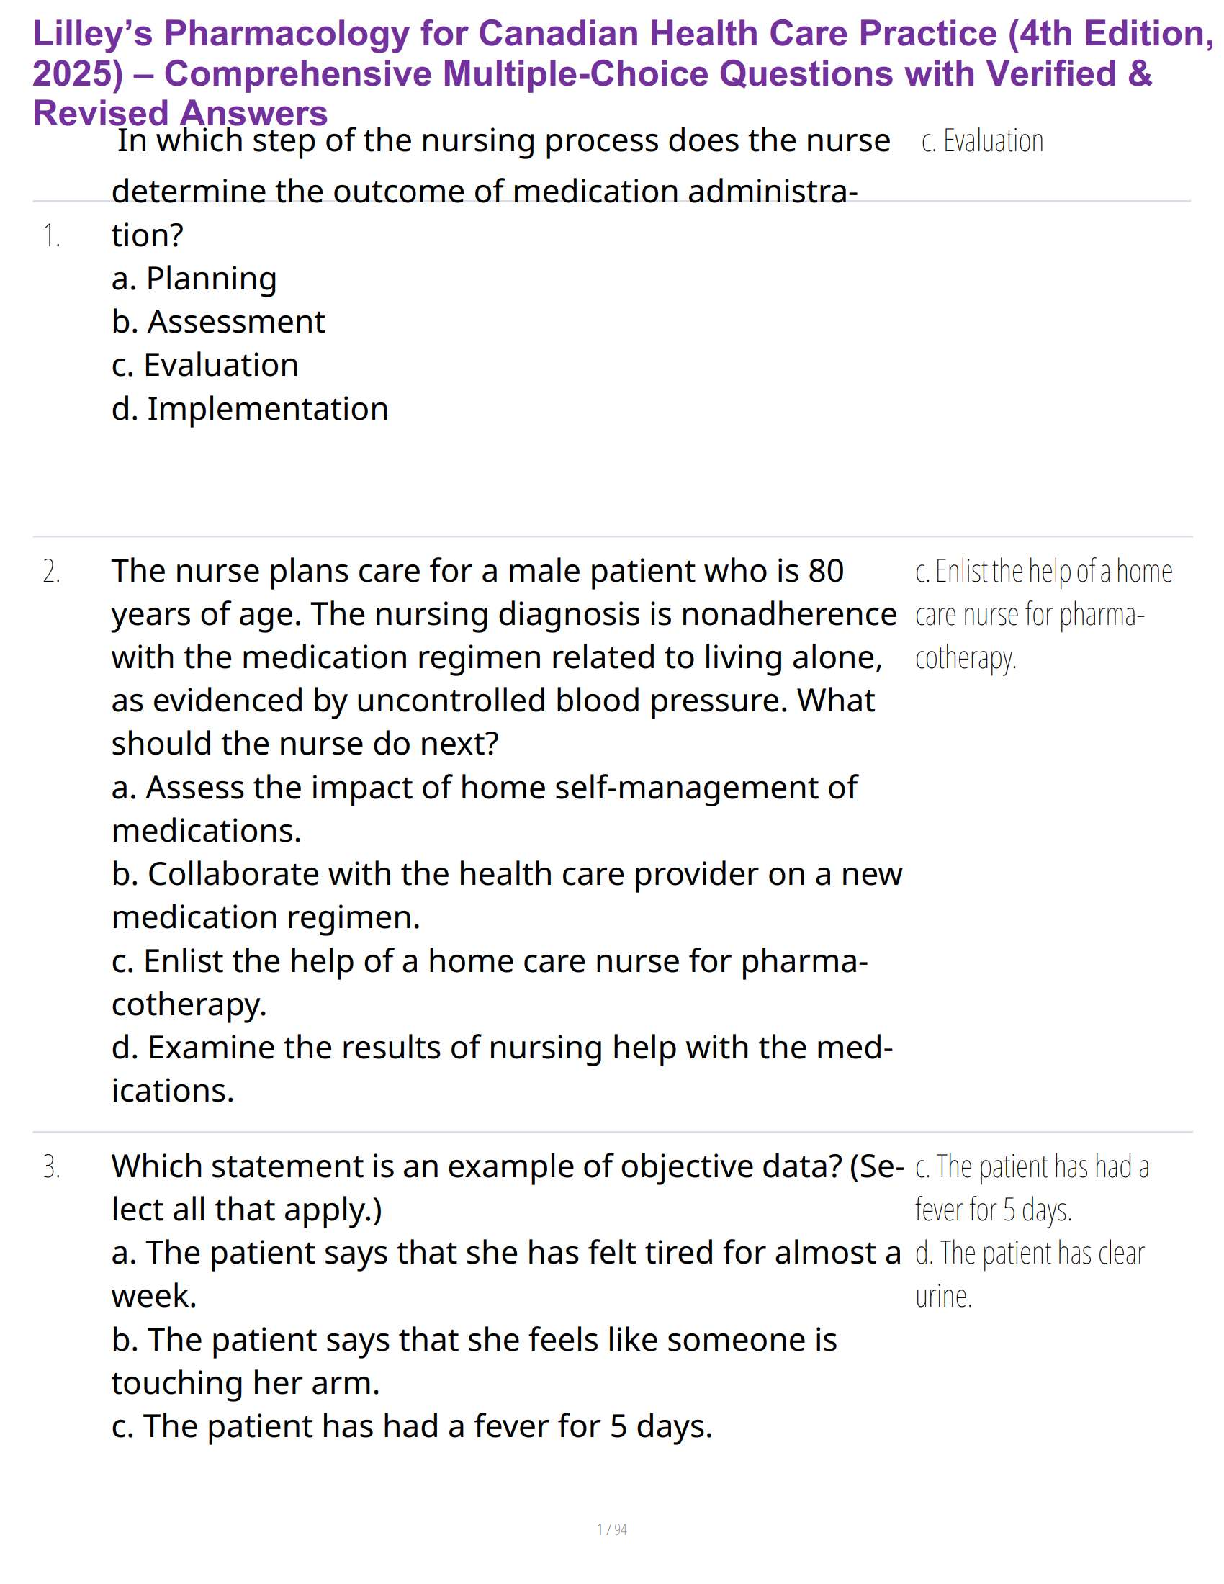The height and width of the screenshot is (1584, 1224).
Task: Click question 2 text about 80-year-old patient
Action: 500,656
